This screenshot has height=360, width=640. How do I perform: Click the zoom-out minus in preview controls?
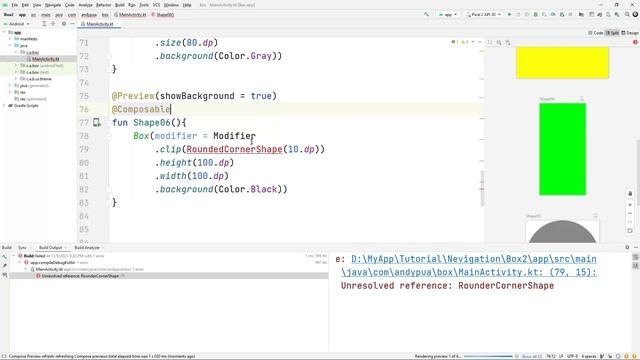click(x=630, y=213)
